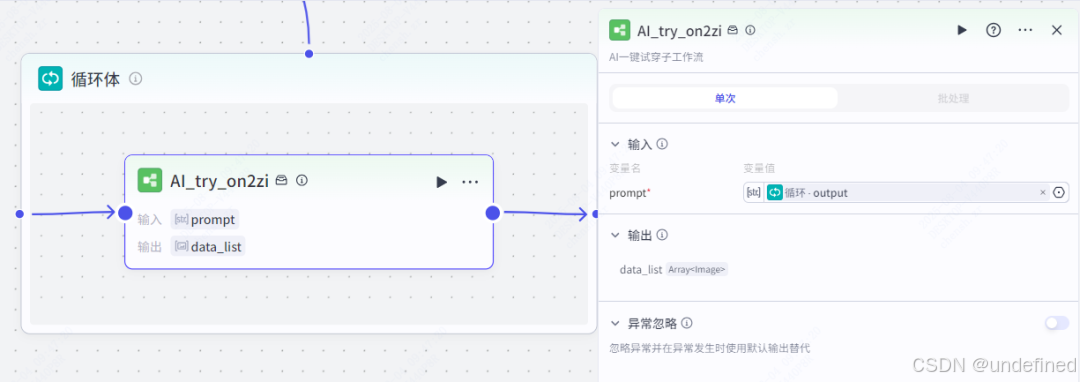Open more options menu in panel header
The width and height of the screenshot is (1080, 382).
pos(1025,30)
